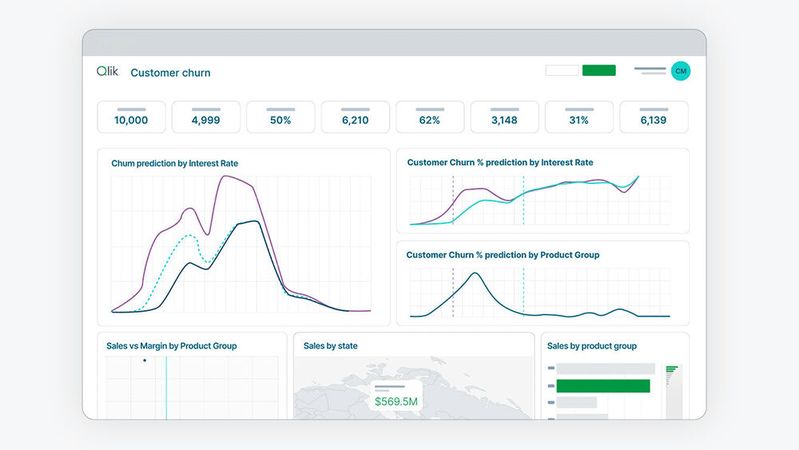This screenshot has height=450, width=799.
Task: Click the 3,148 KPI value
Action: (x=504, y=120)
